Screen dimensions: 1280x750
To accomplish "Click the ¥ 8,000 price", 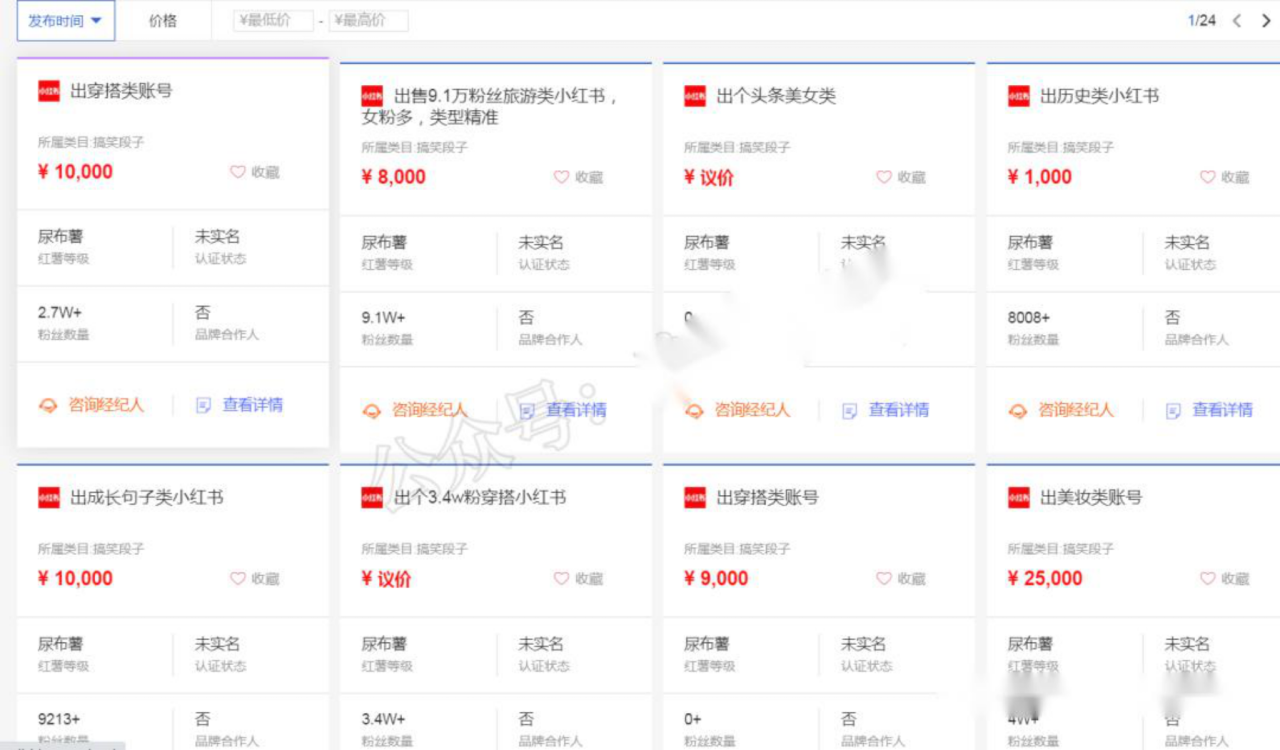I will click(x=393, y=177).
